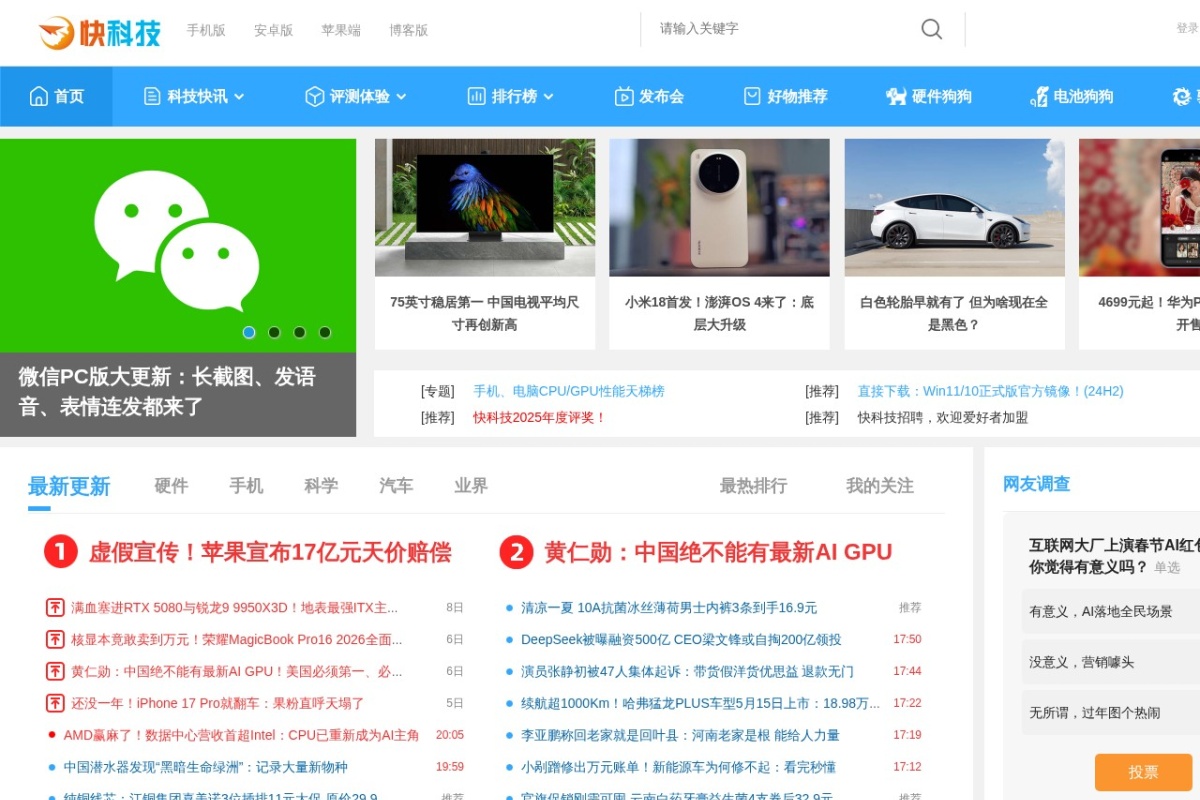Click the bar chart icon beside 排行榜
The image size is (1200, 800).
pyautogui.click(x=476, y=96)
